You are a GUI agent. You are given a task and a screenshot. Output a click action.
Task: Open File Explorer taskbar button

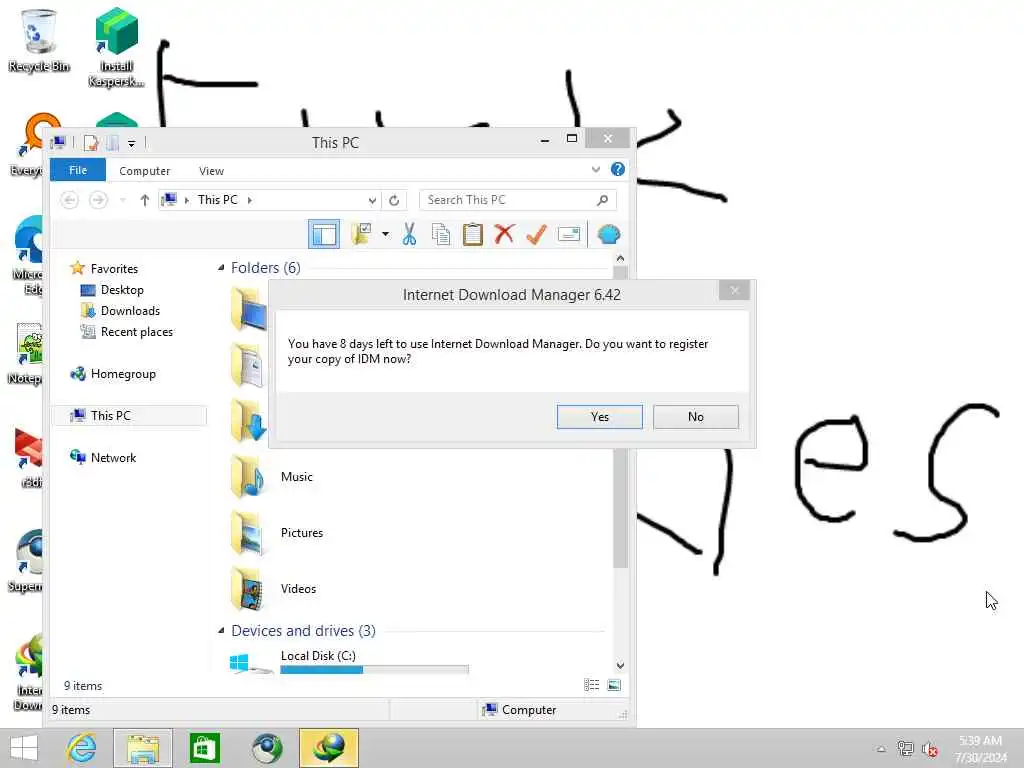pos(143,748)
